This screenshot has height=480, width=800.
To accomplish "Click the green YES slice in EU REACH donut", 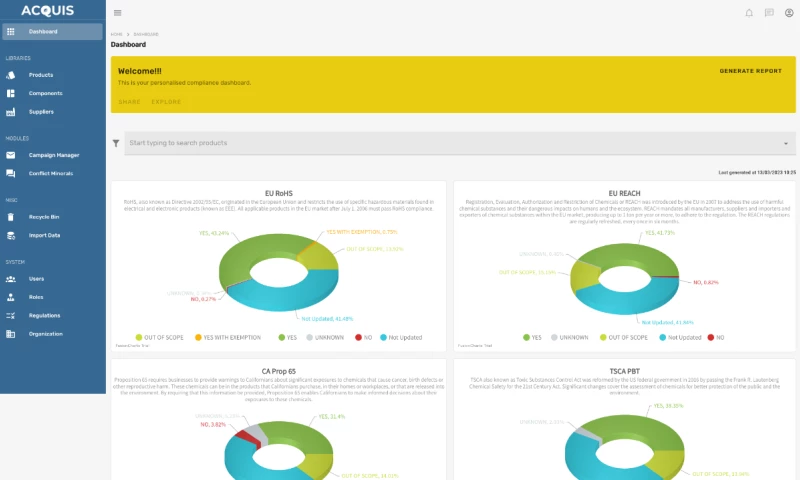I will [x=629, y=252].
